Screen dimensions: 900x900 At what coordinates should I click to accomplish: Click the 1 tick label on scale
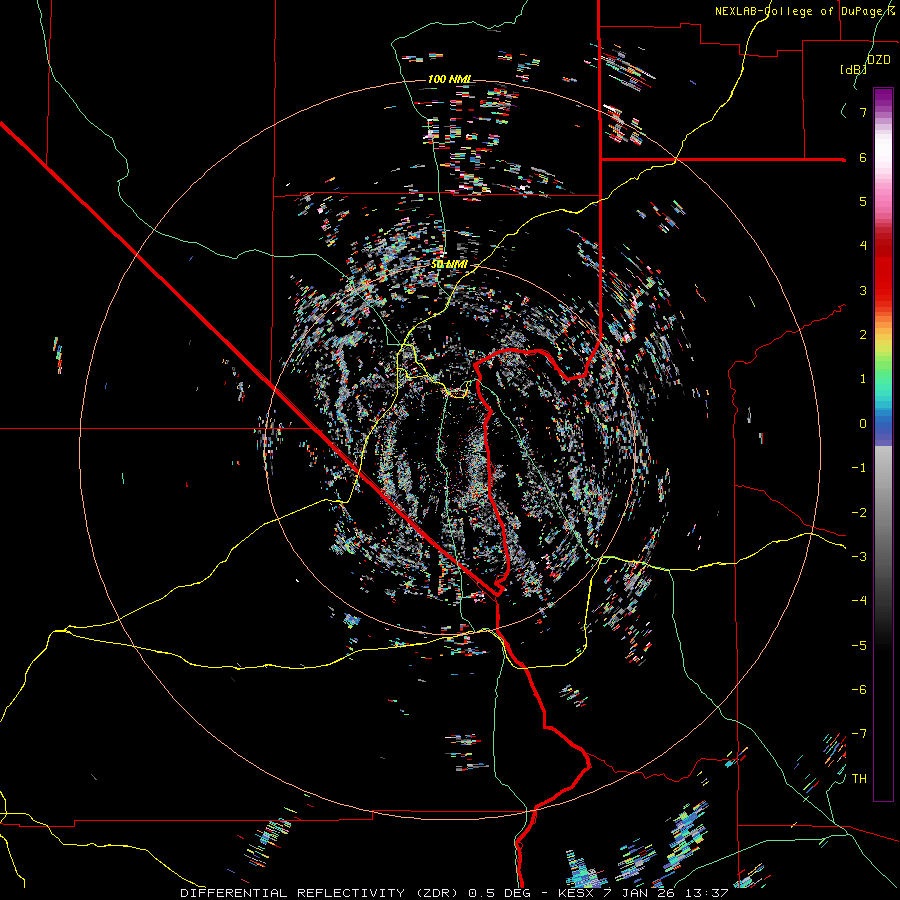(x=863, y=379)
